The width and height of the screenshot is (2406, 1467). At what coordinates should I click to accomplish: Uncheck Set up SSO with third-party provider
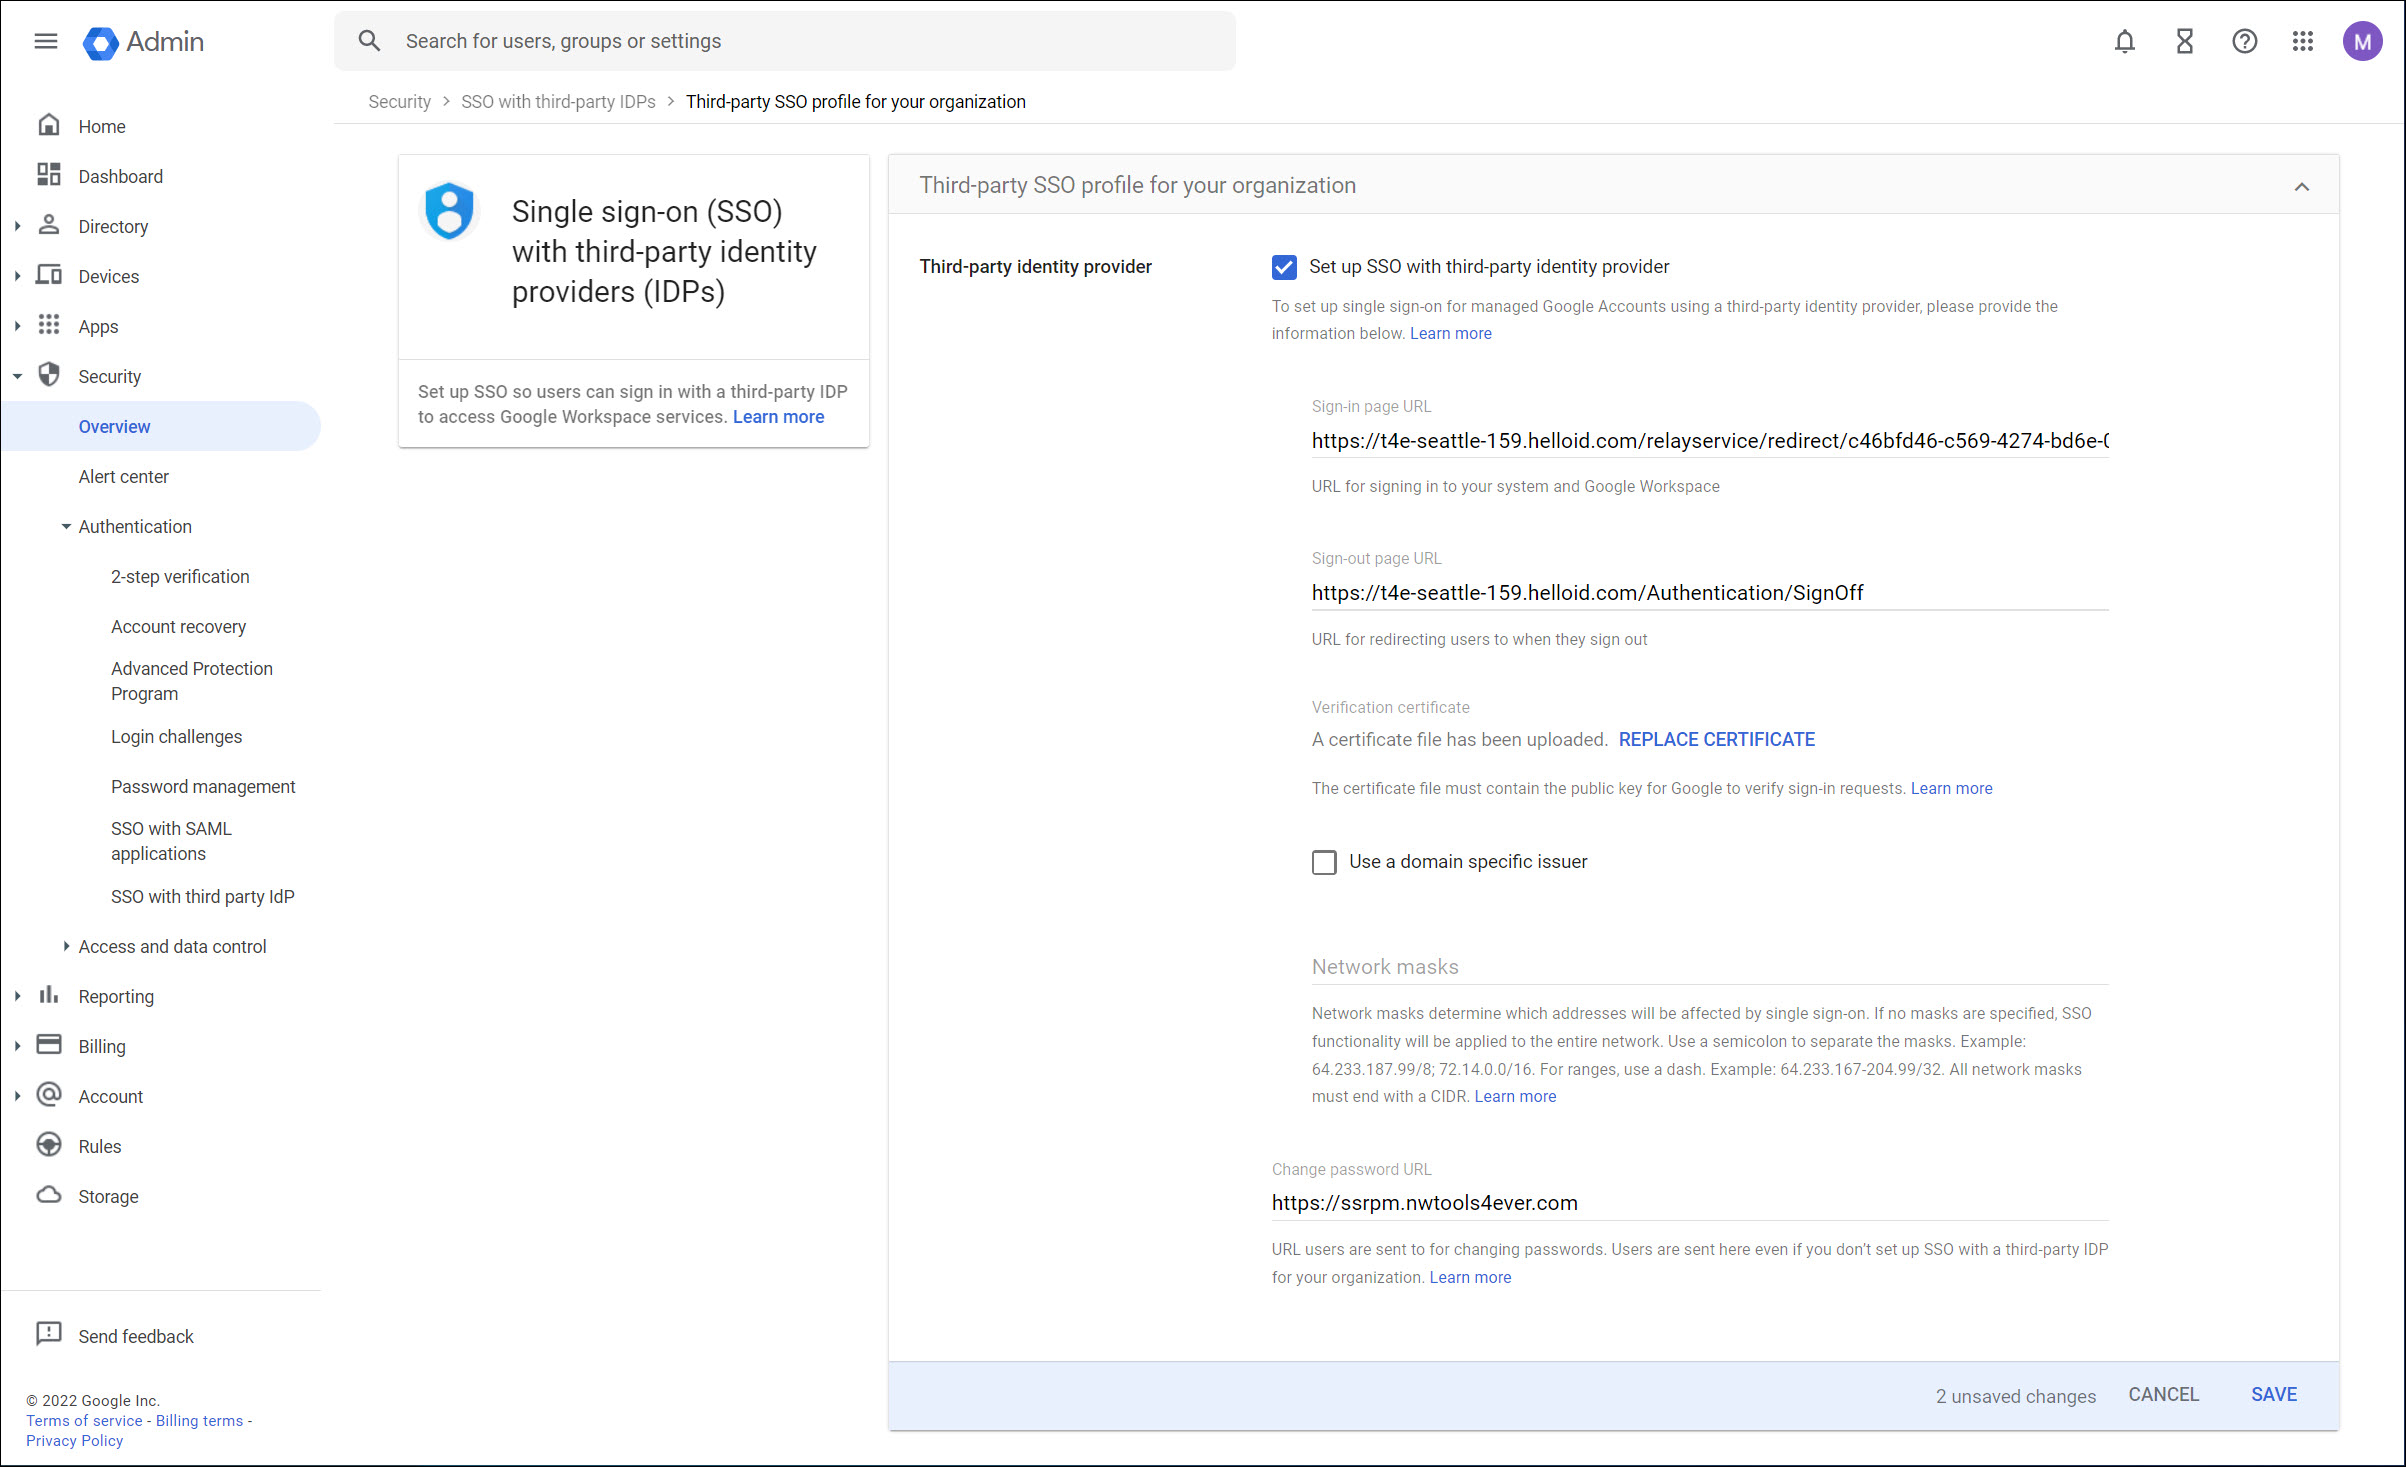[1284, 267]
